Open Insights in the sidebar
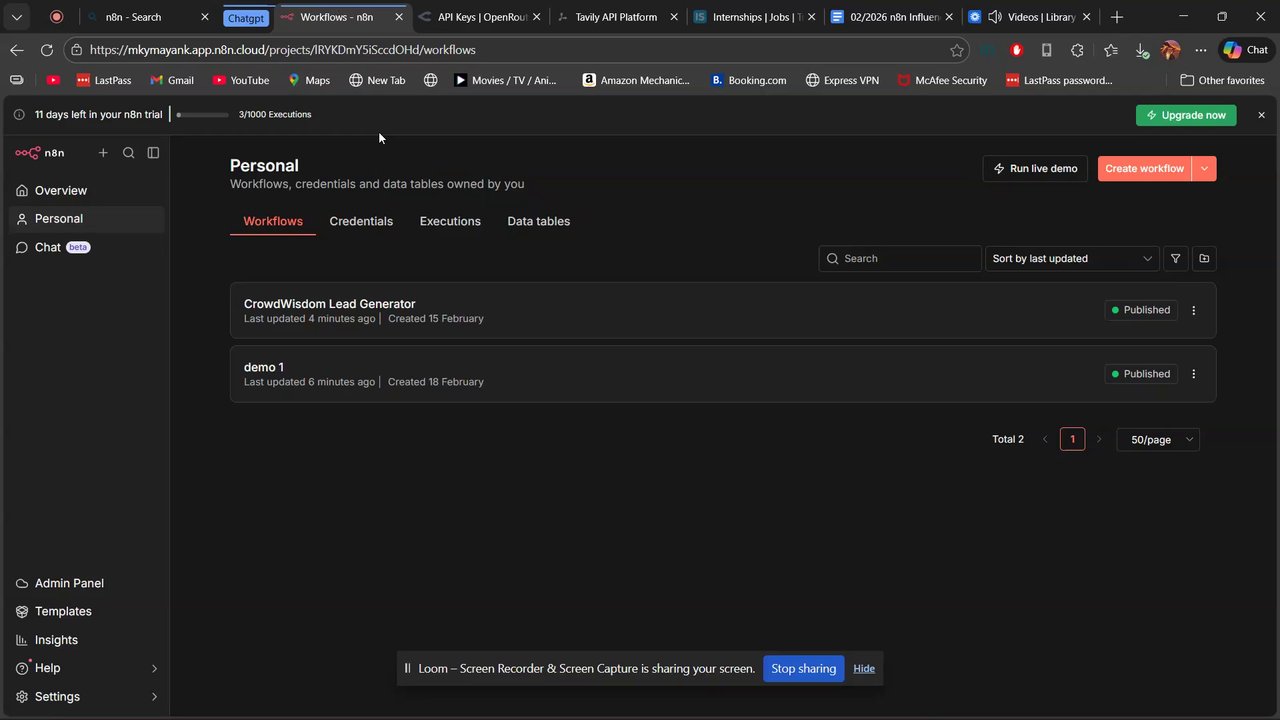 click(86, 640)
